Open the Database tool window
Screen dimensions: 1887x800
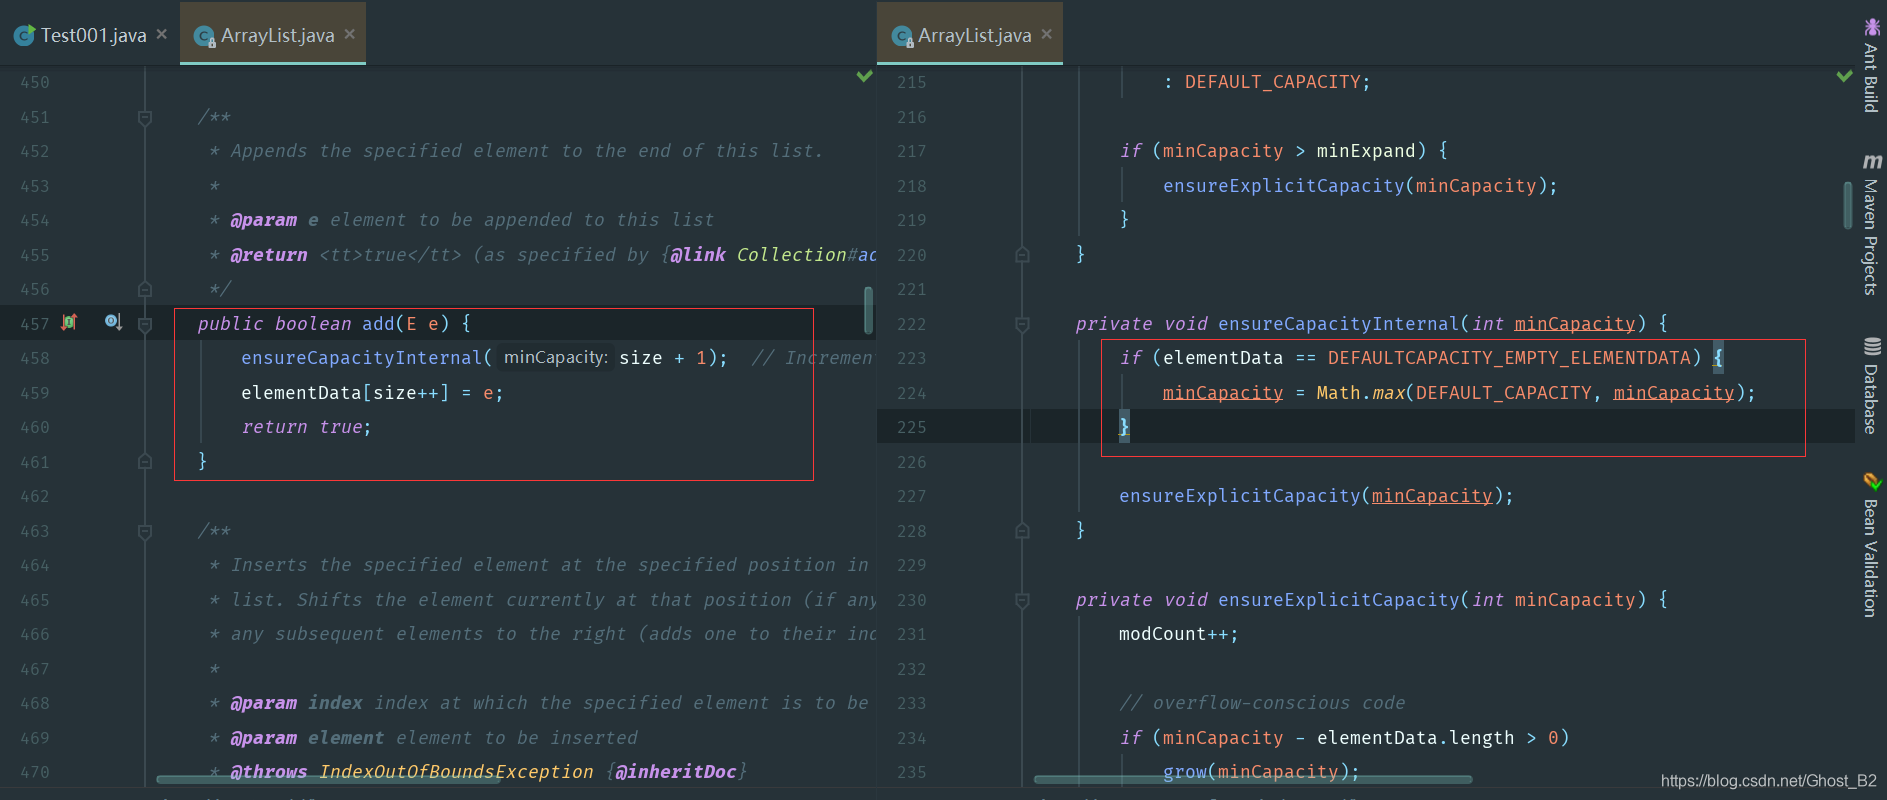click(1871, 386)
